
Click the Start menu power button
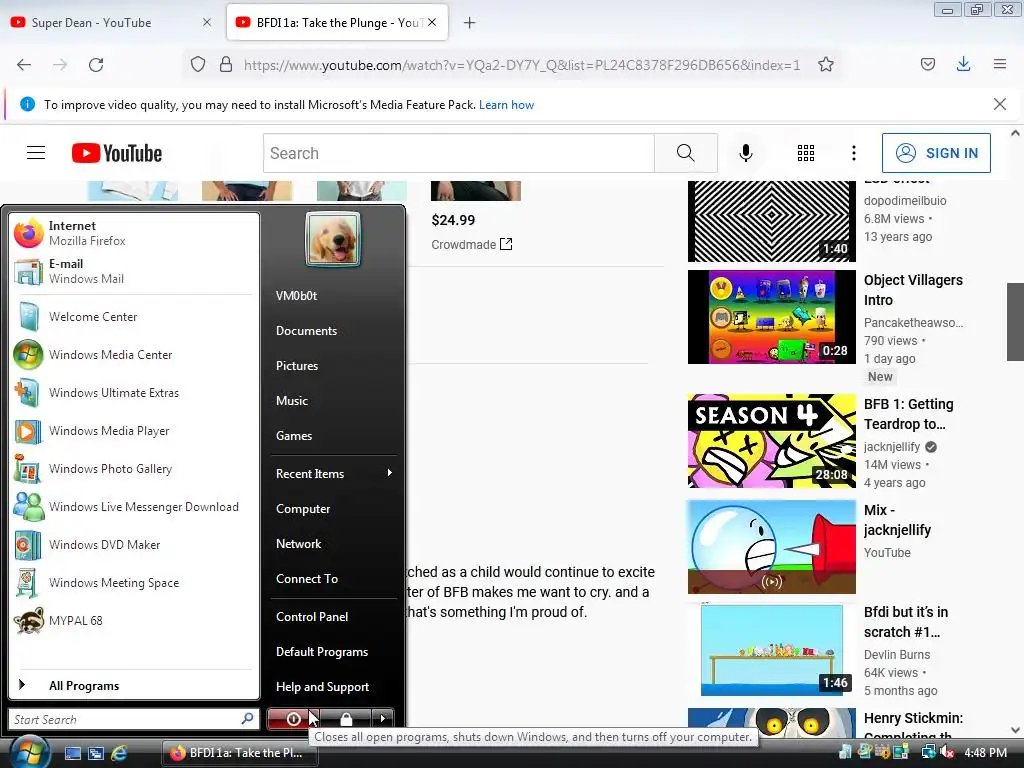pyautogui.click(x=293, y=719)
